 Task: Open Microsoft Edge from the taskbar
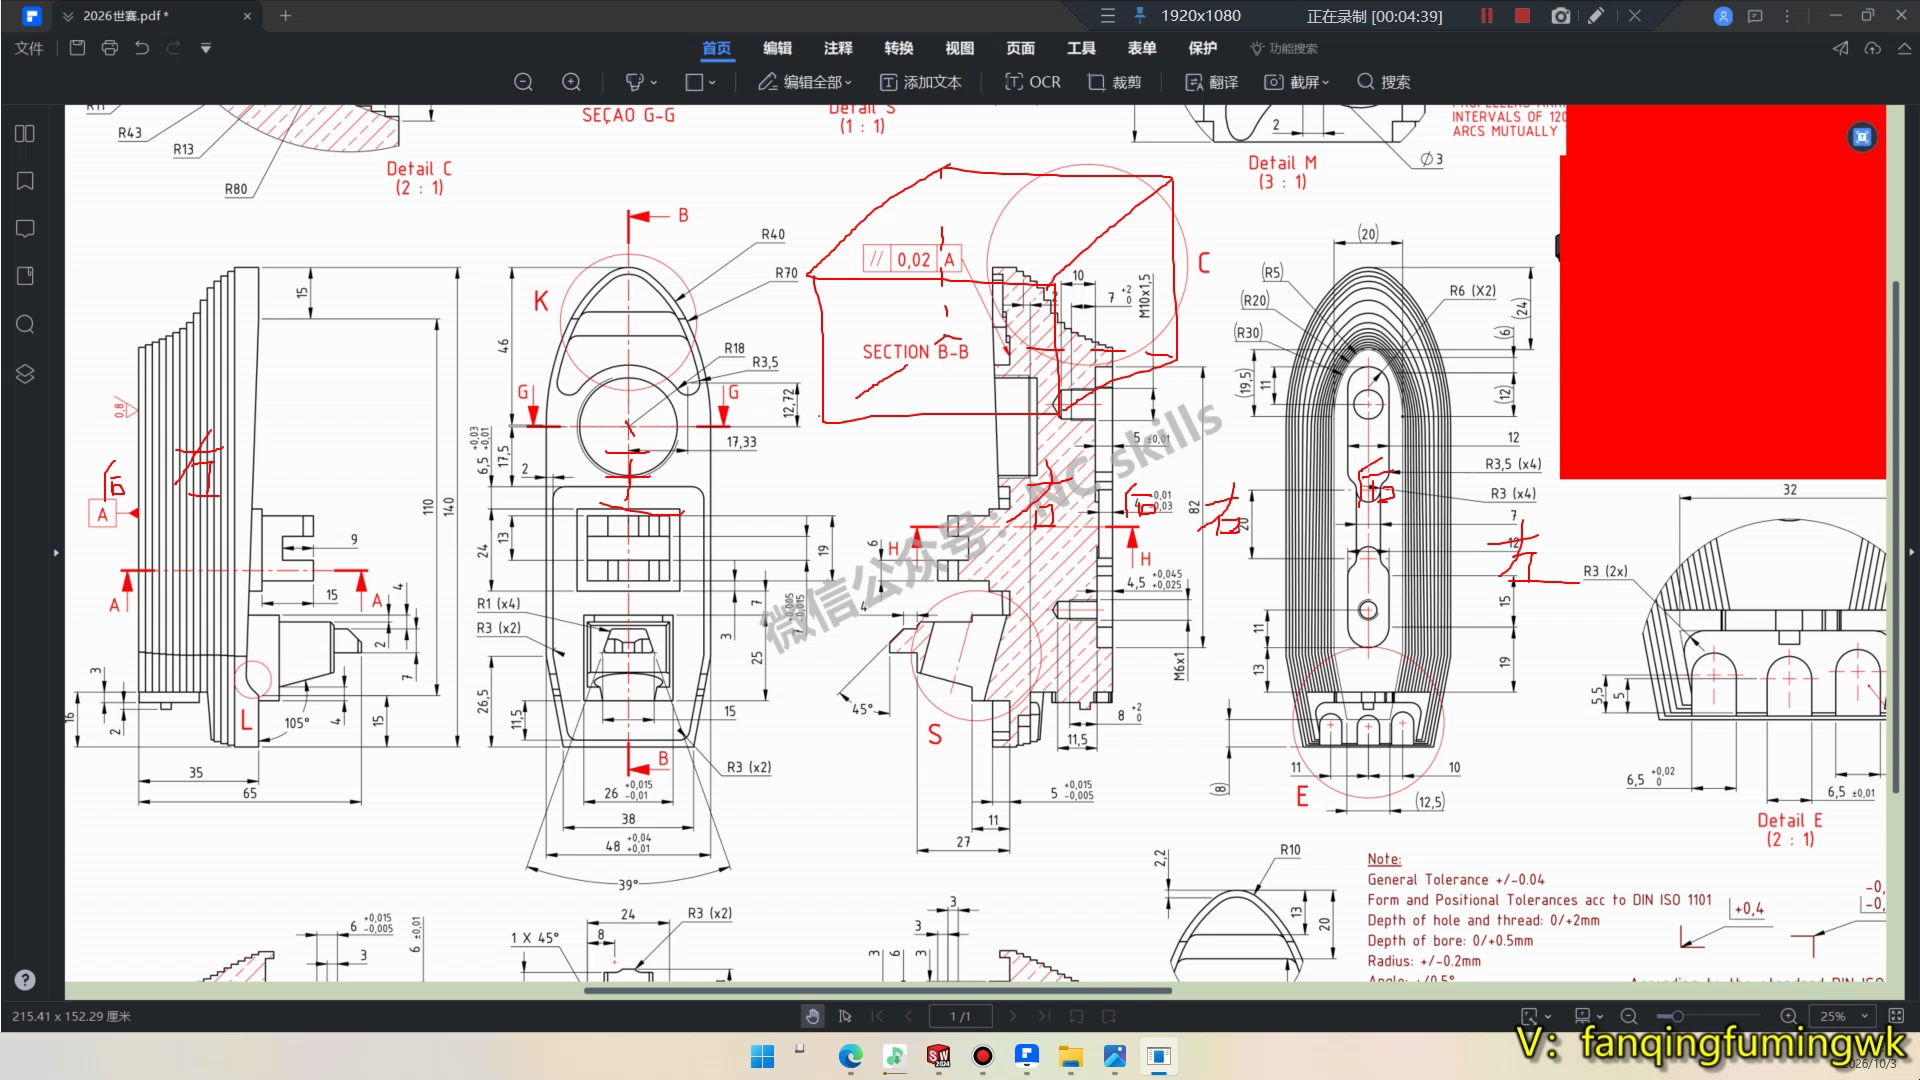tap(850, 1056)
